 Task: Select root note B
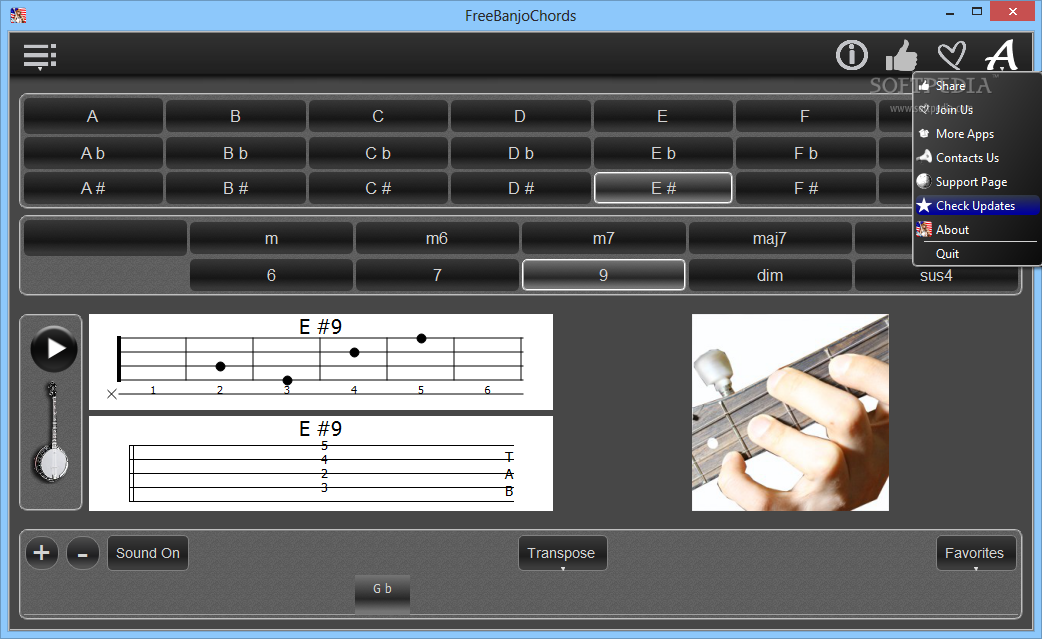(235, 116)
